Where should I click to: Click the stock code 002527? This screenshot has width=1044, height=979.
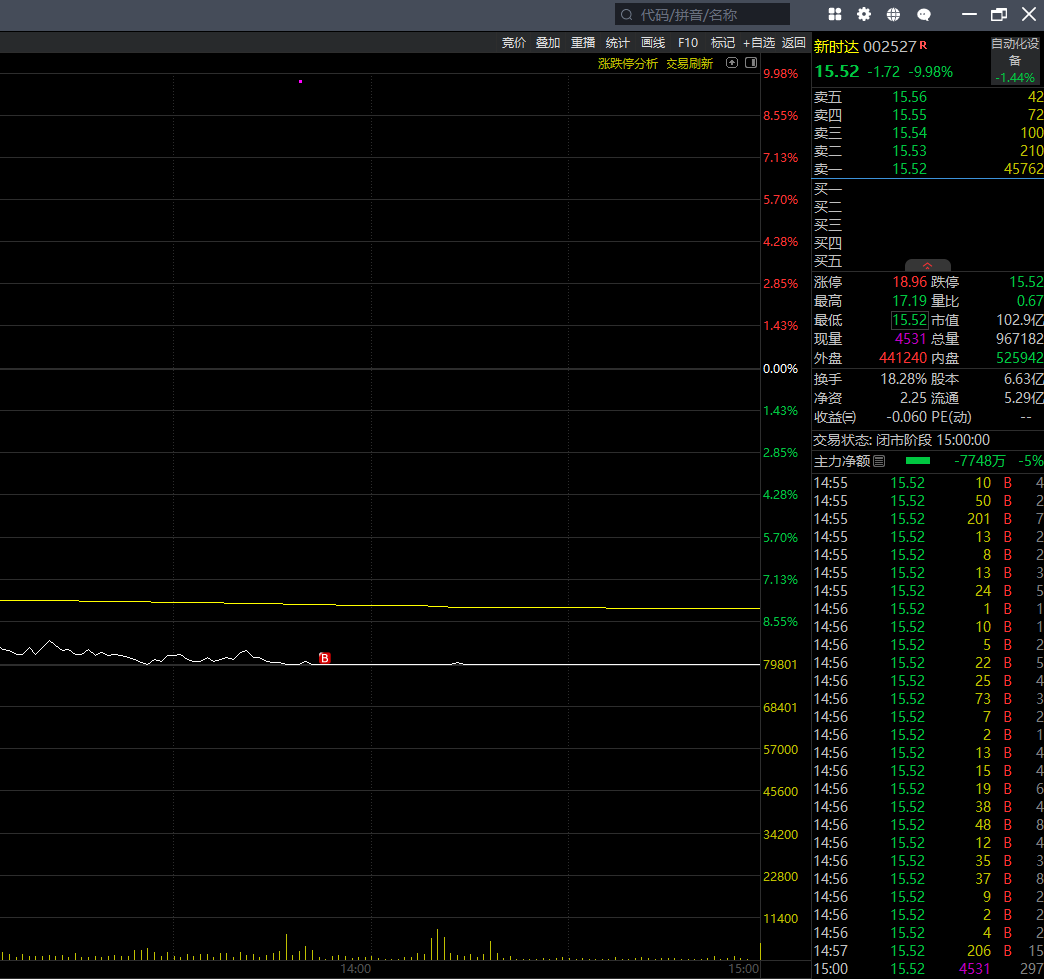(890, 47)
